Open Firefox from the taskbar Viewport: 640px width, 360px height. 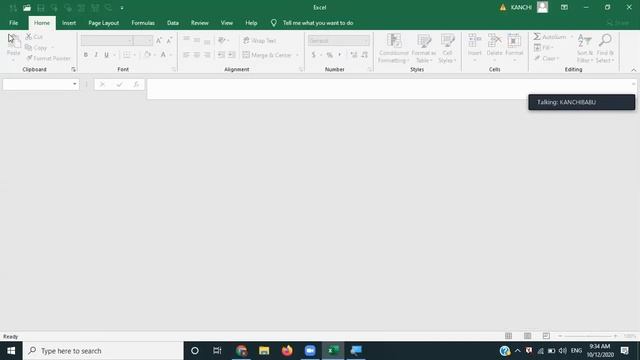(287, 351)
